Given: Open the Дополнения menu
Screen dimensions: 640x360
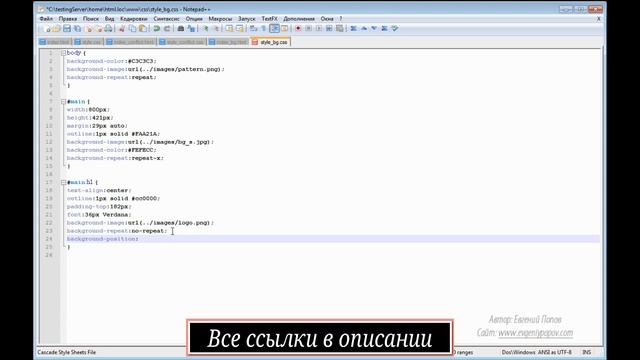Looking at the screenshot, I should point(299,19).
